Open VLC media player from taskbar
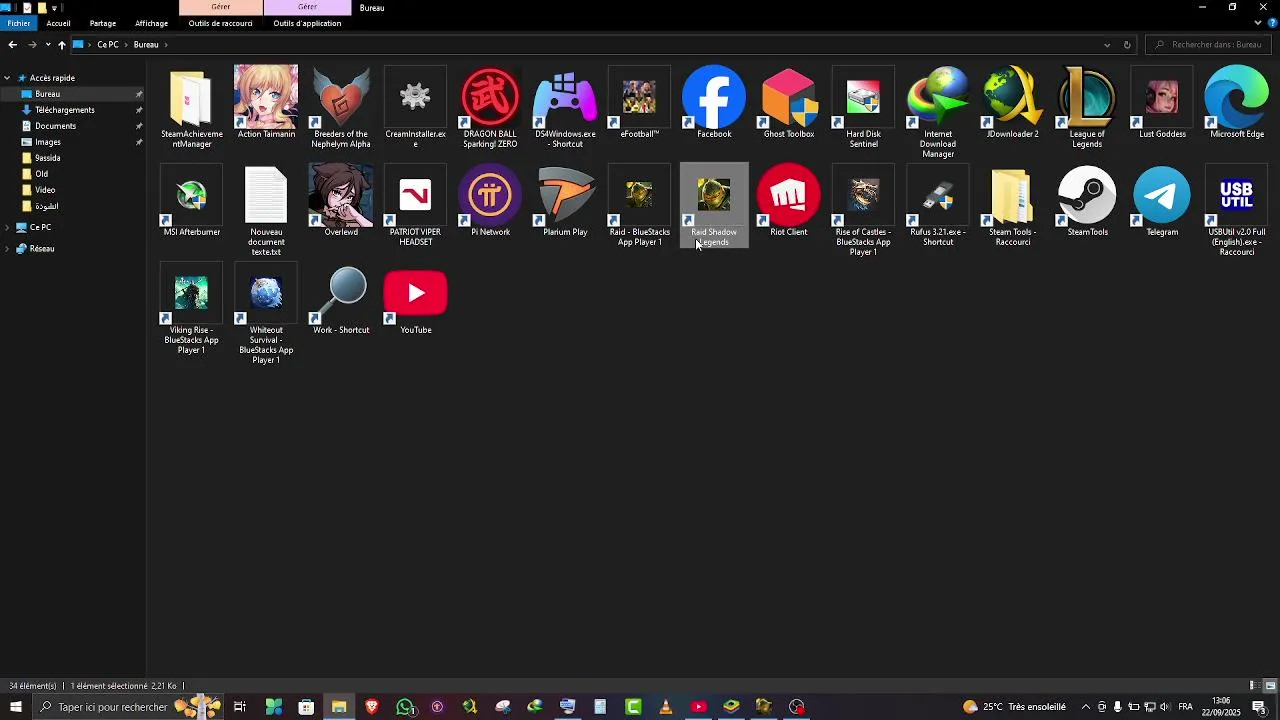This screenshot has height=720, width=1280. 666,707
